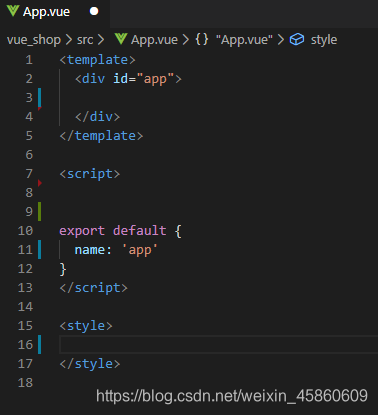The image size is (378, 415).
Task: Click the "app" id attribute value
Action: (155, 79)
